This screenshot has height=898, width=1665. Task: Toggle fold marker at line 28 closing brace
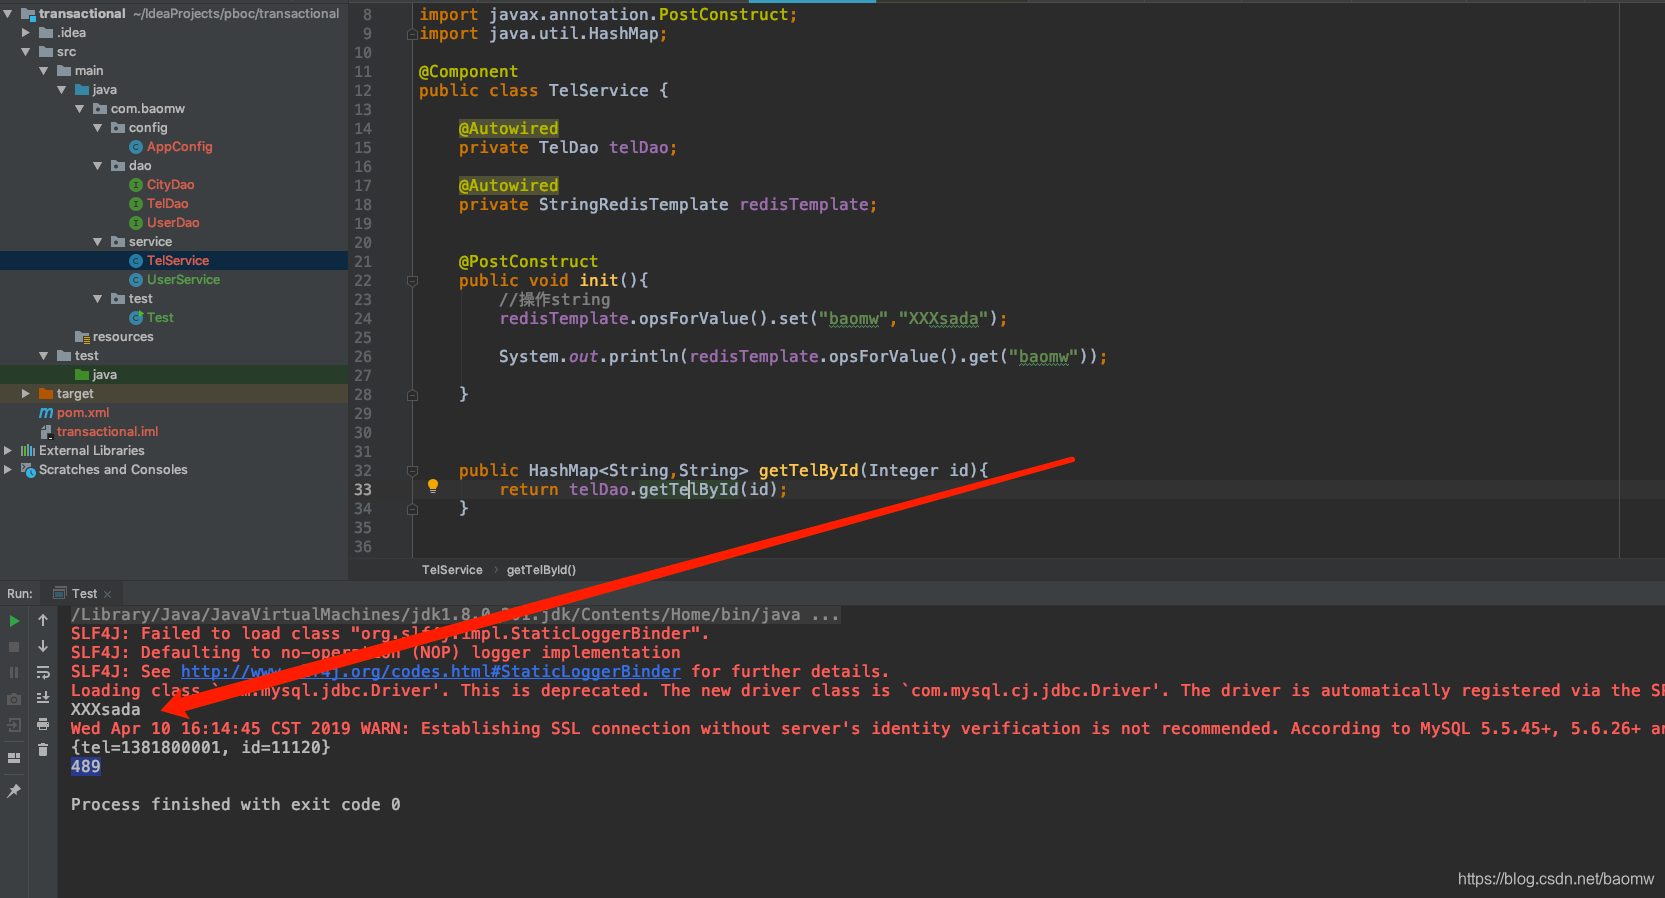point(412,395)
